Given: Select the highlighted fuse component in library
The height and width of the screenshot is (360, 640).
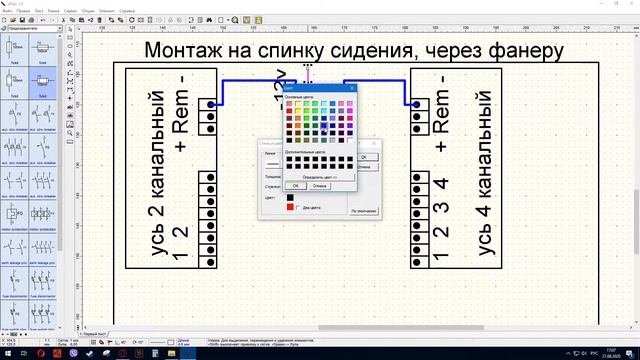Looking at the screenshot, I should pyautogui.click(x=42, y=83).
